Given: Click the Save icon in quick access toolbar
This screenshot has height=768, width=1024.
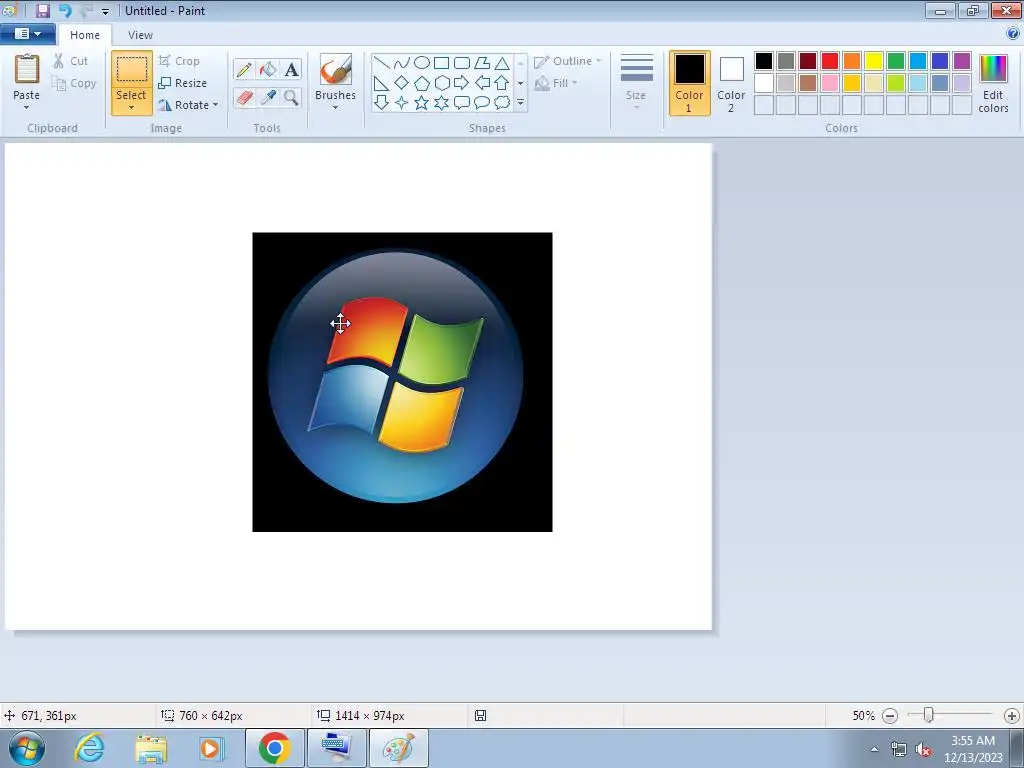Looking at the screenshot, I should (42, 10).
